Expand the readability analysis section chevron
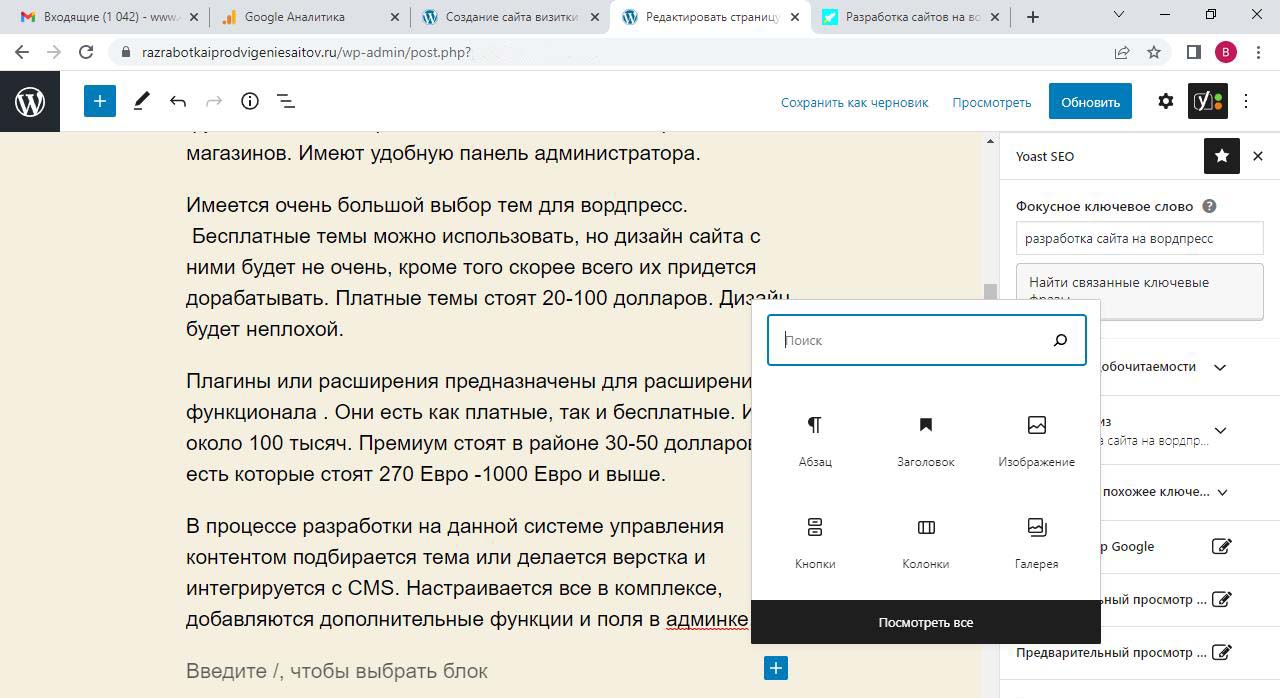 1220,367
